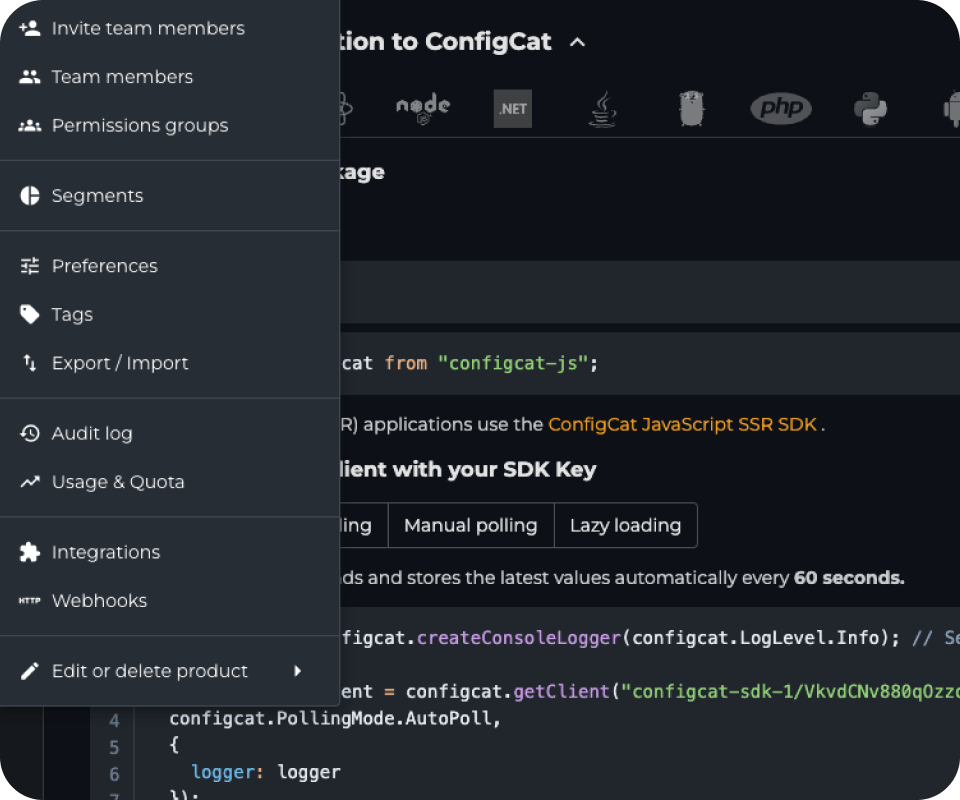Select the Python SDK icon
Screen dimensions: 960x800
tap(870, 109)
